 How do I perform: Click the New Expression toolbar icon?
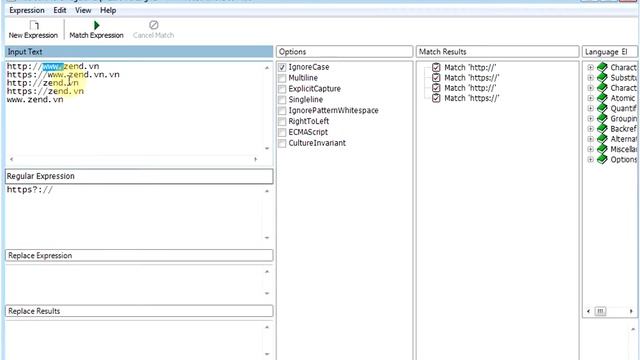[x=34, y=26]
